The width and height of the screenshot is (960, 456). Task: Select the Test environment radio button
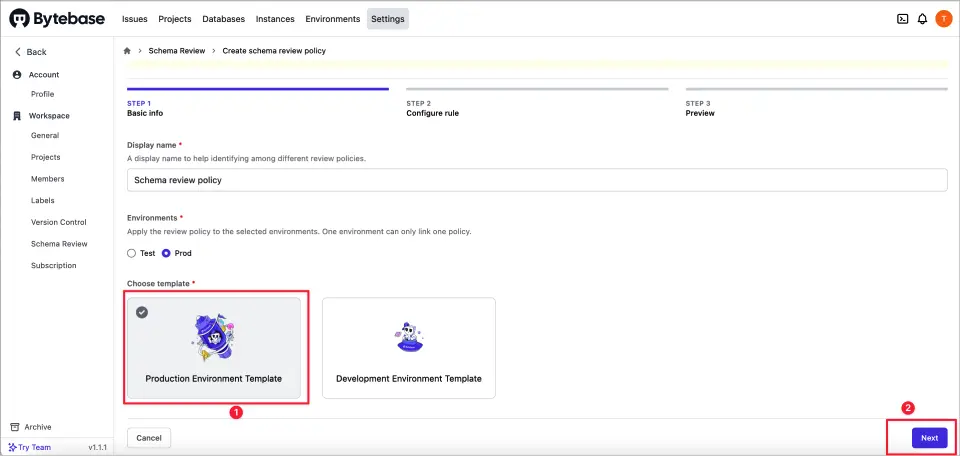pos(132,253)
